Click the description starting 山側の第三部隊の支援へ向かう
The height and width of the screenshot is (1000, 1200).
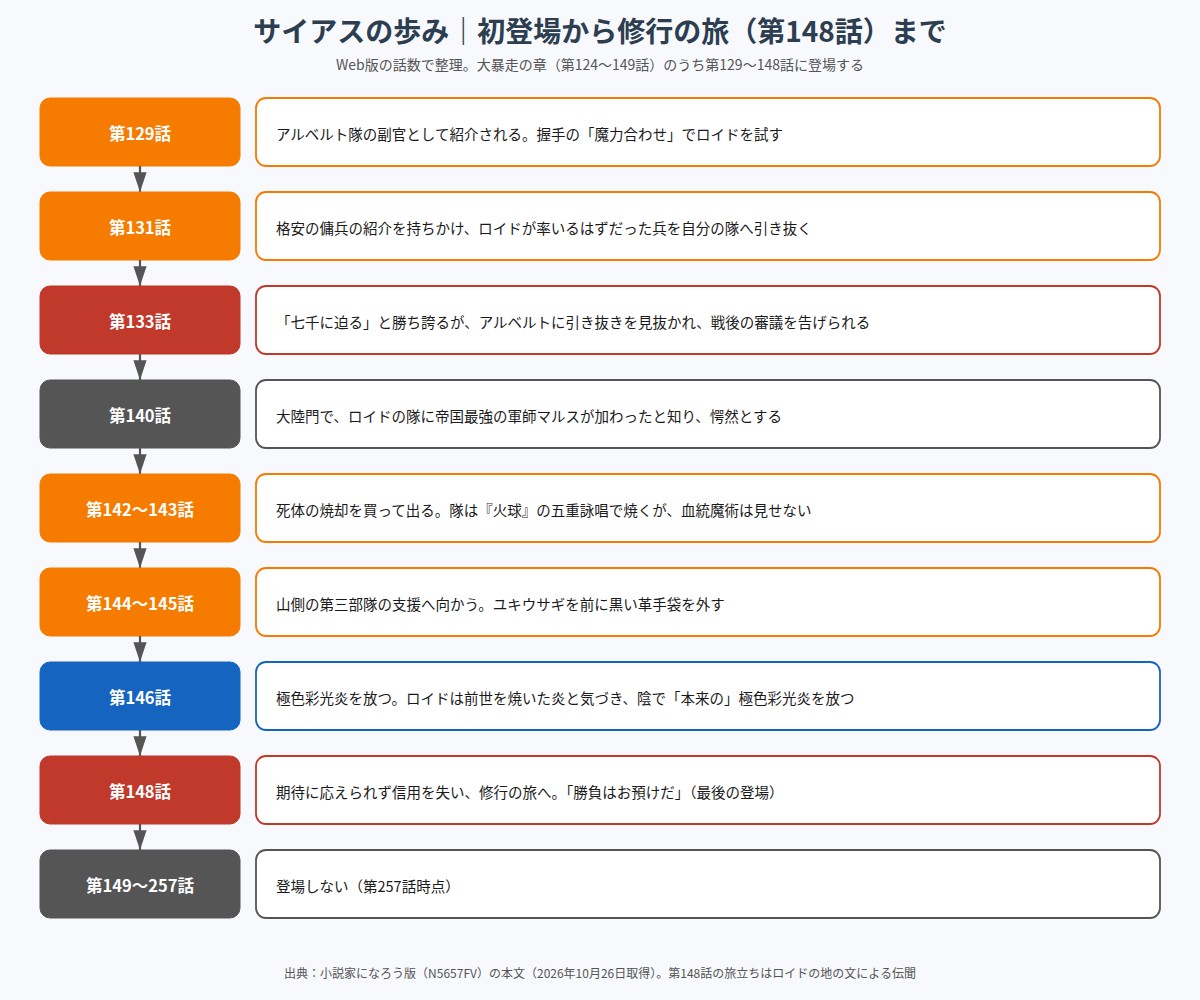[708, 602]
